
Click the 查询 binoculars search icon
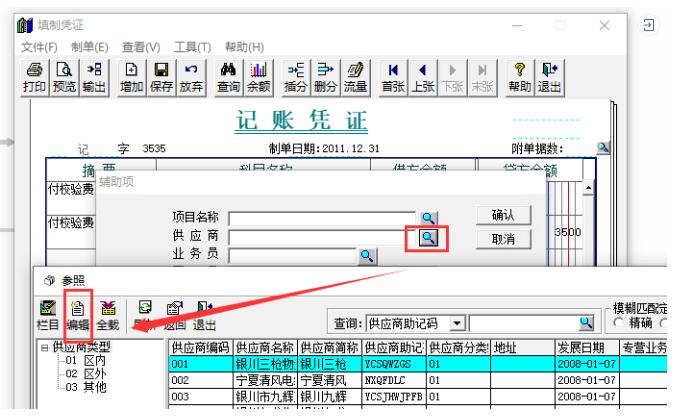tap(228, 77)
